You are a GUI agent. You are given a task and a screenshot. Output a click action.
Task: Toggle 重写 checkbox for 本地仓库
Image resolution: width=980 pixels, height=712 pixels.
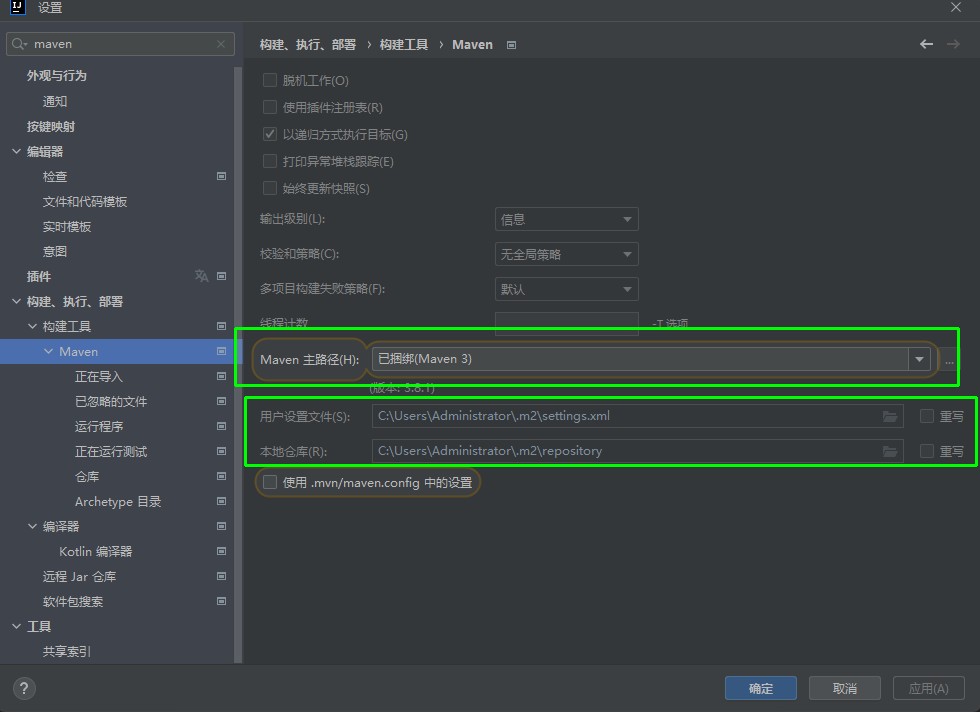pyautogui.click(x=927, y=451)
